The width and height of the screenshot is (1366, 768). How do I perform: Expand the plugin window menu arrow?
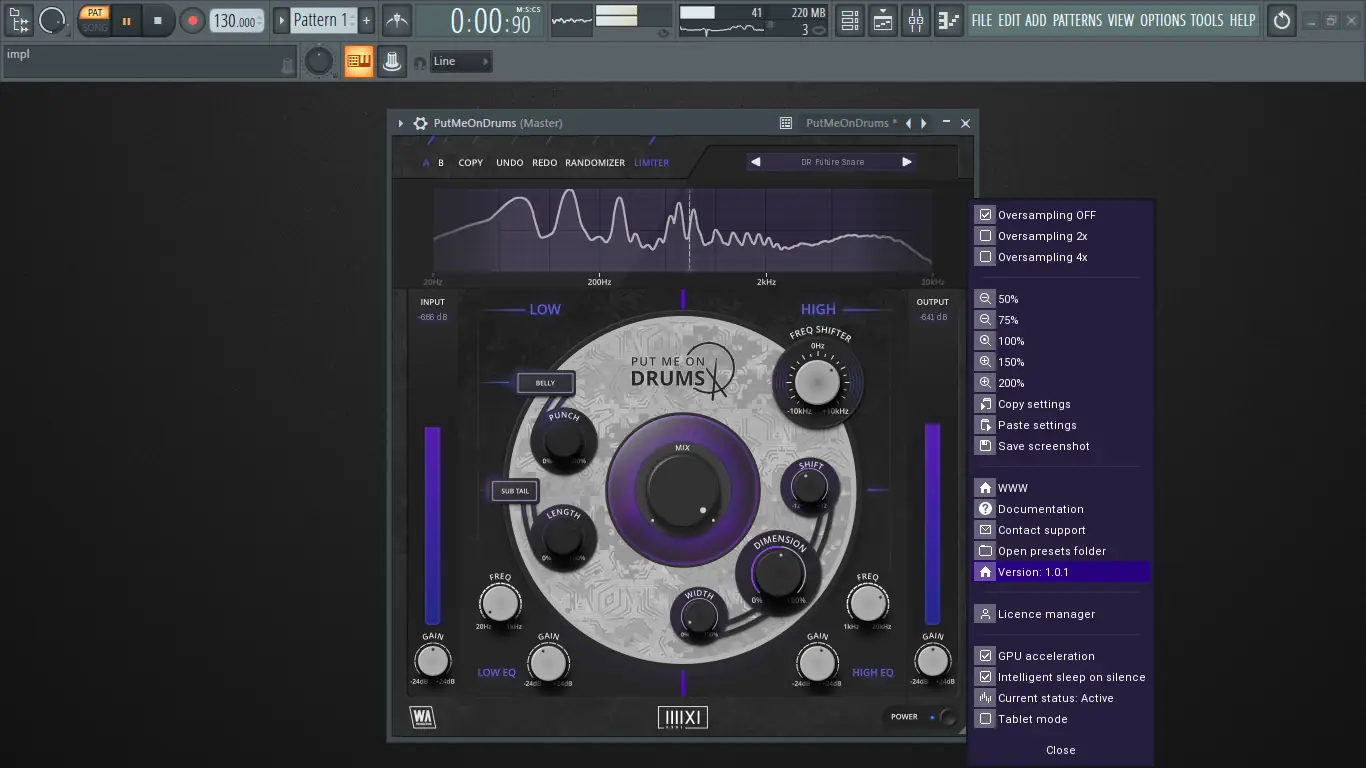tap(401, 123)
